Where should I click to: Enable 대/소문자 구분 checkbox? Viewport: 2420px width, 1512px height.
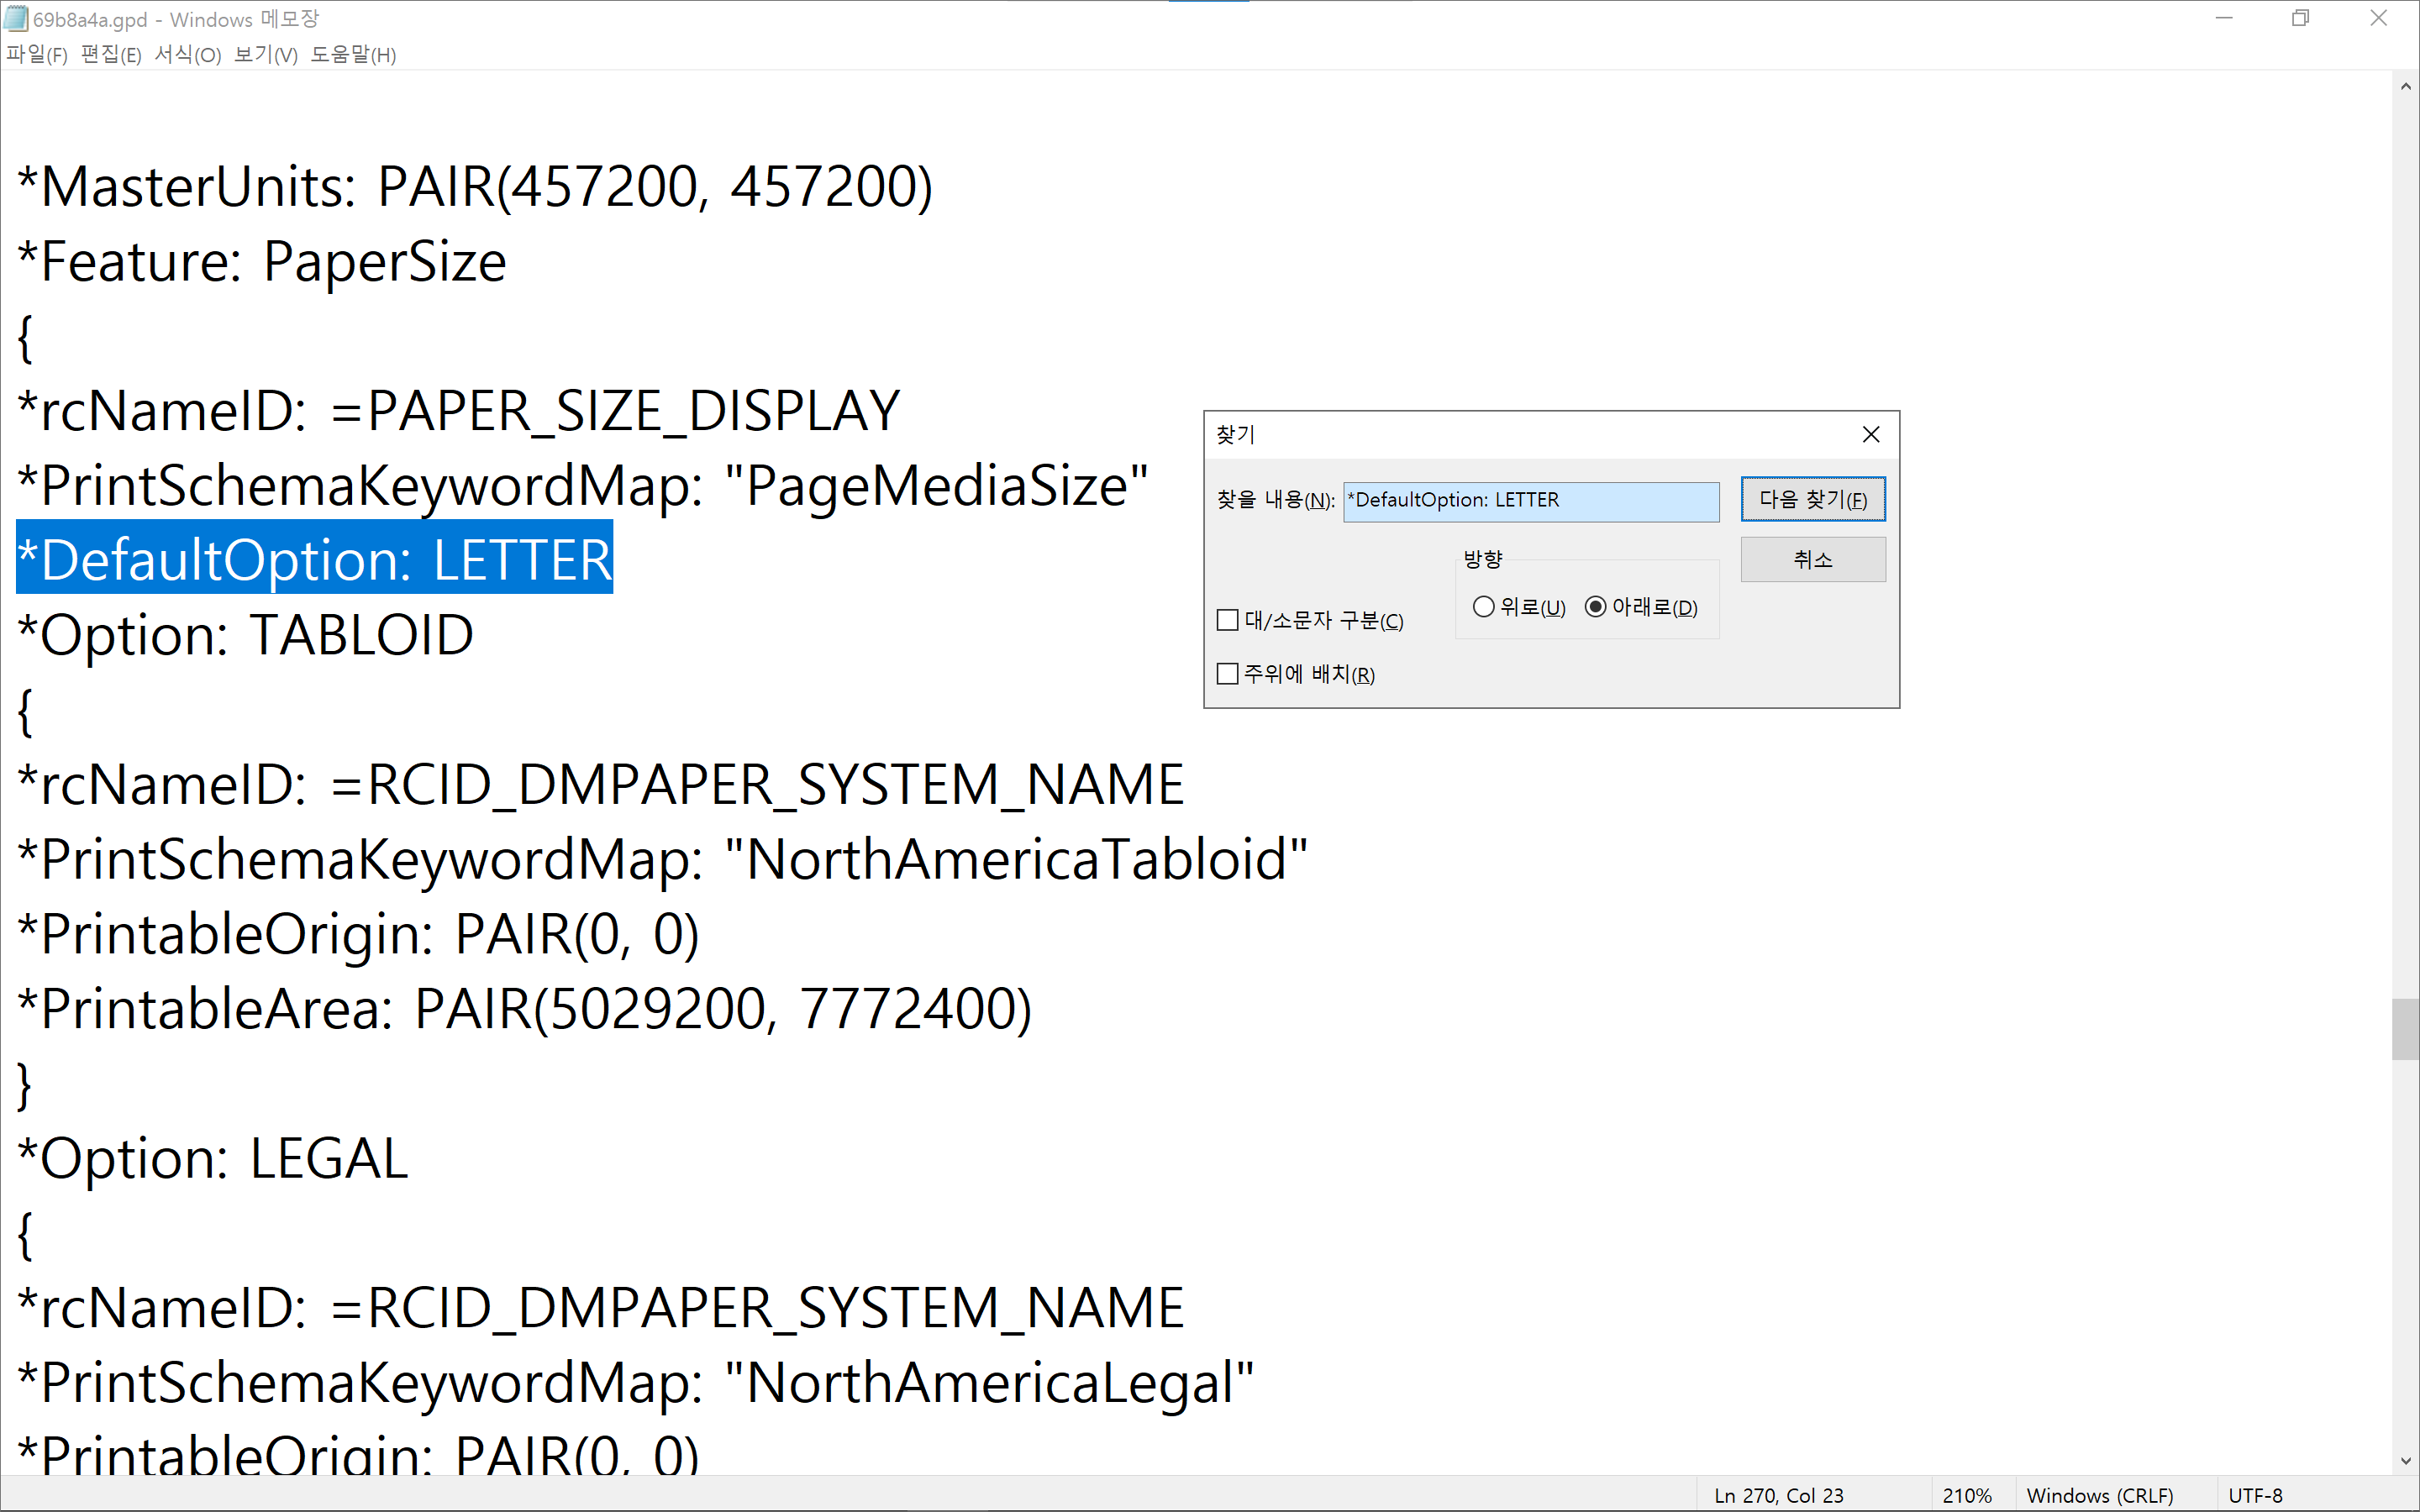click(x=1228, y=621)
